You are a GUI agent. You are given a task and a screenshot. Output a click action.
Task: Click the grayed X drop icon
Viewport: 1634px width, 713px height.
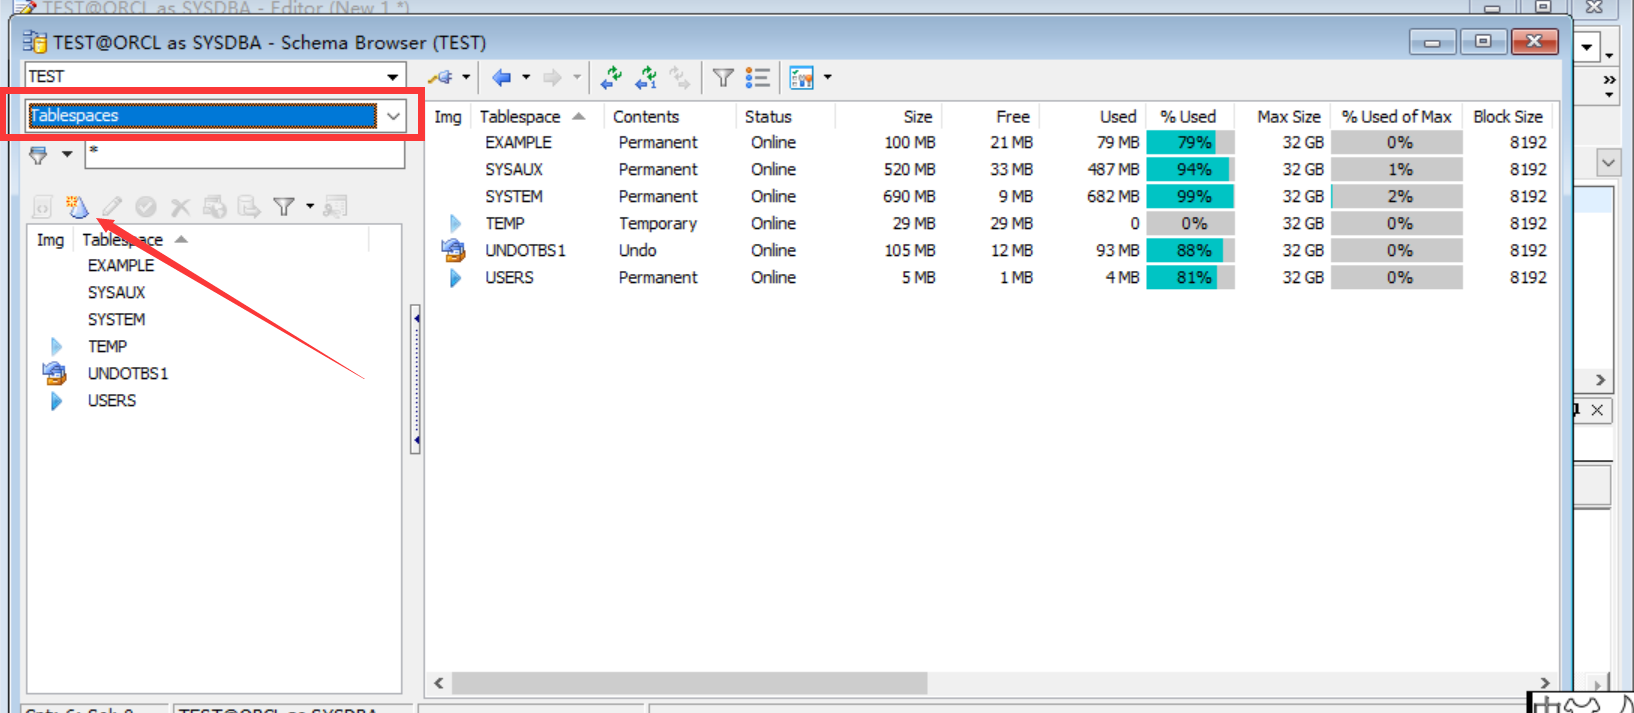180,207
